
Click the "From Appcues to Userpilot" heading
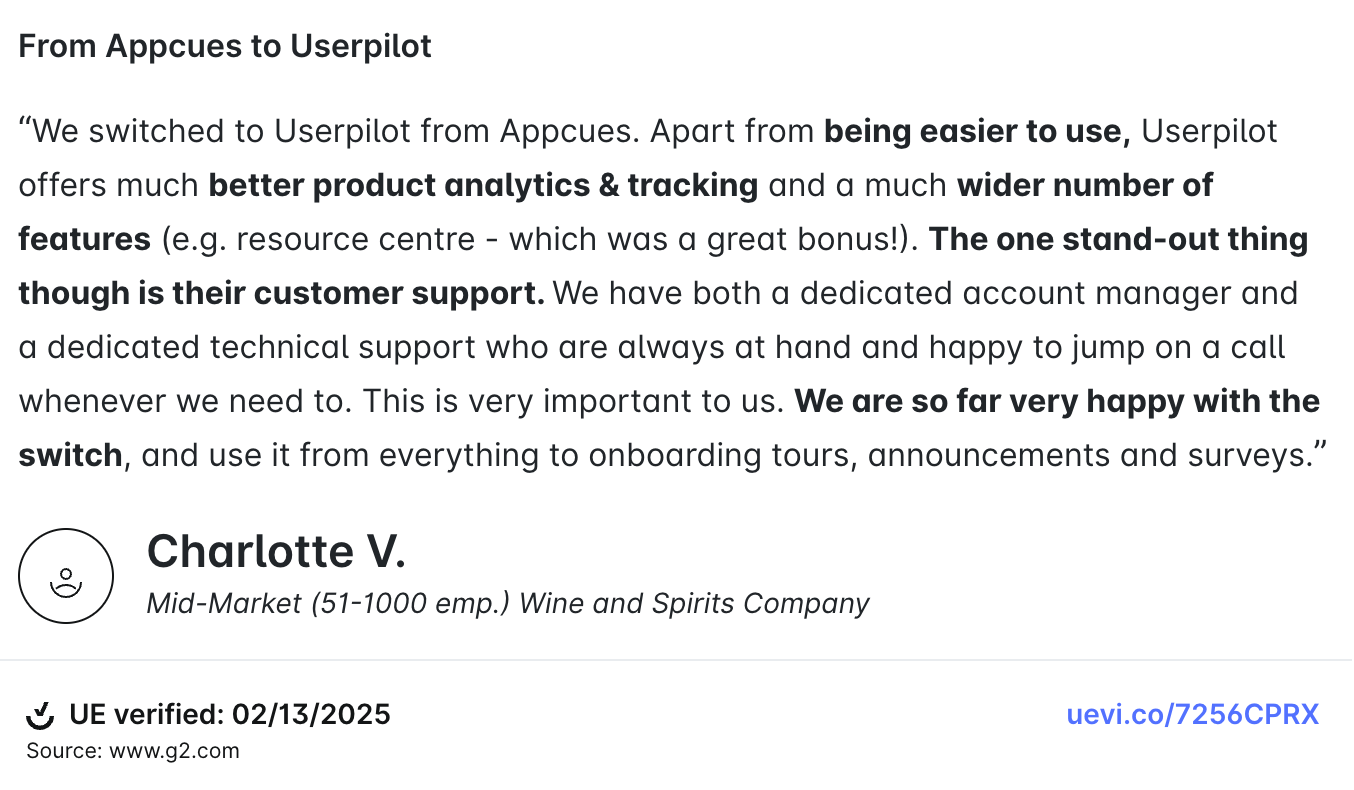225,46
